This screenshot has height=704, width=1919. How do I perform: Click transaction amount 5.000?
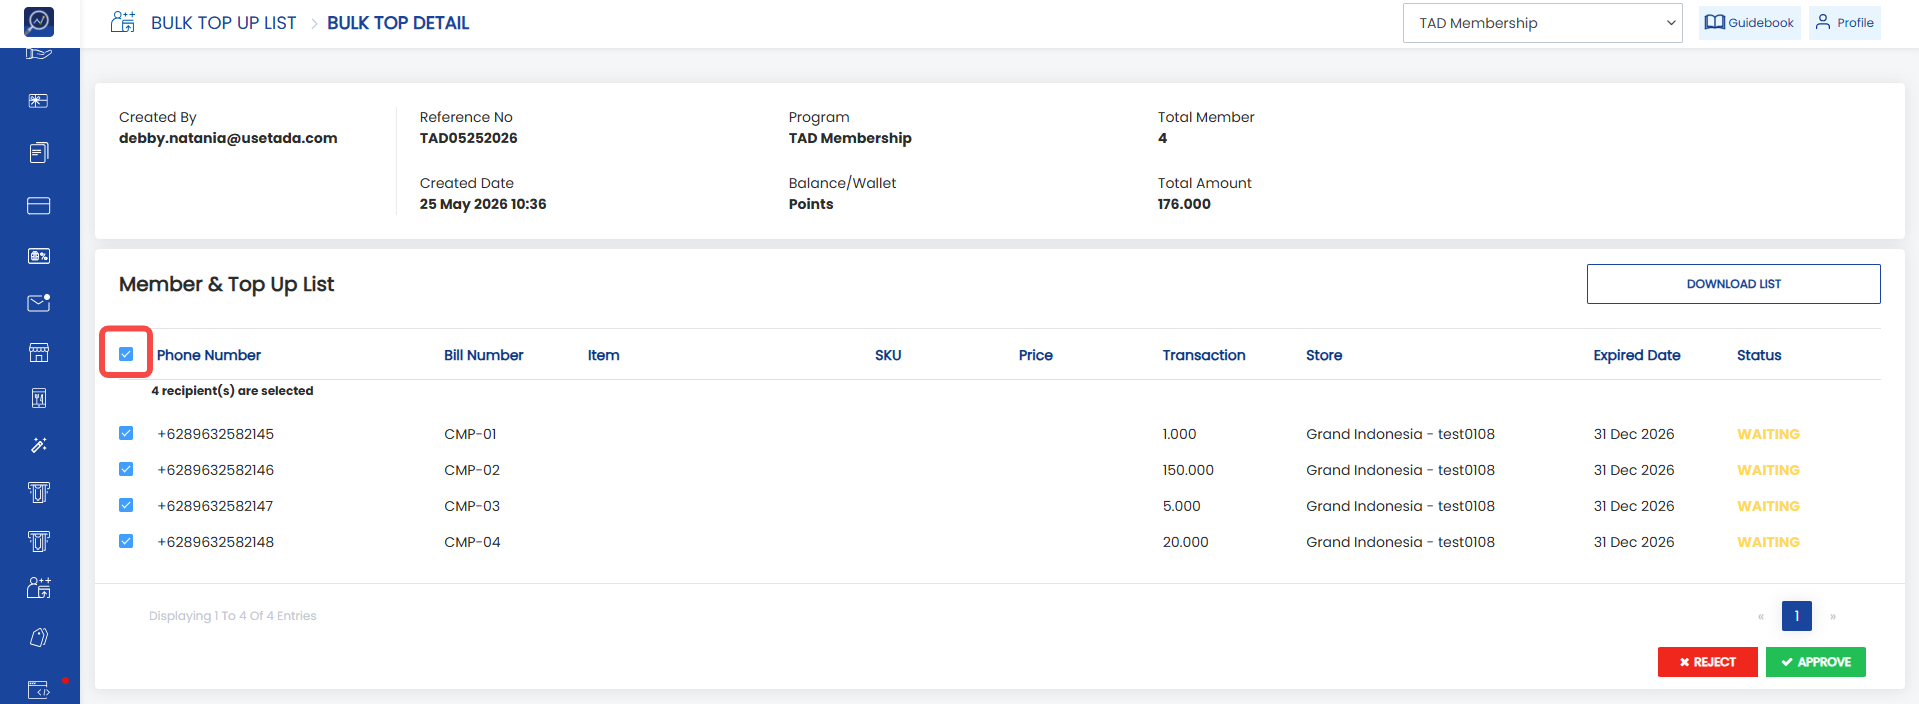point(1181,506)
